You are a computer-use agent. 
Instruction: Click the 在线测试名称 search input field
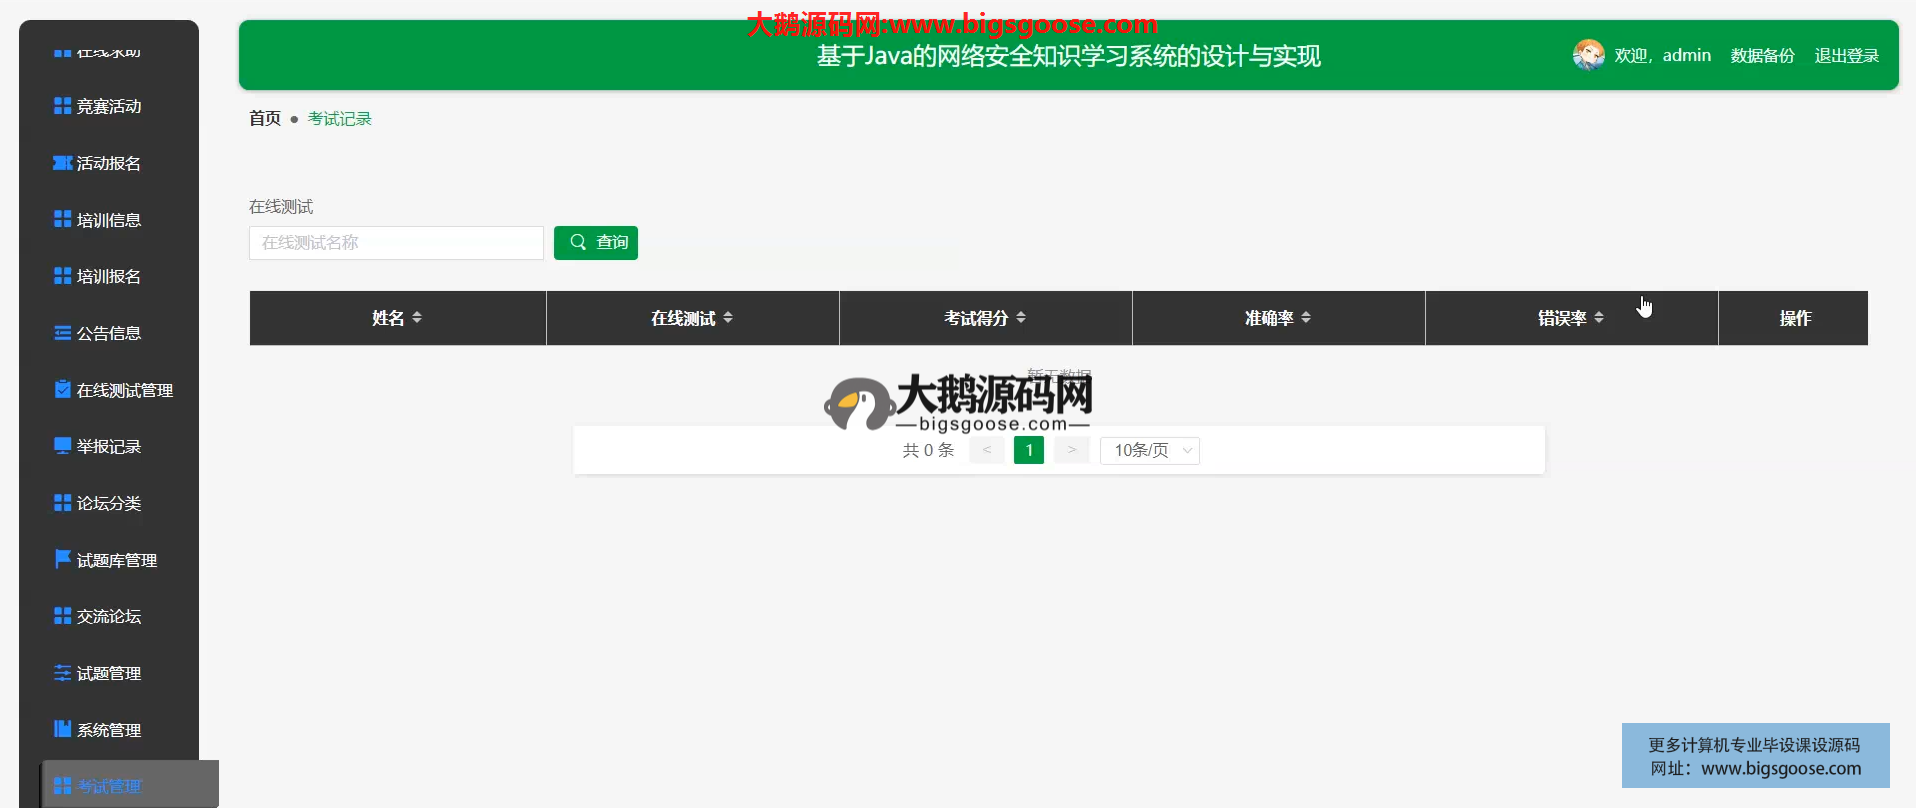[396, 243]
